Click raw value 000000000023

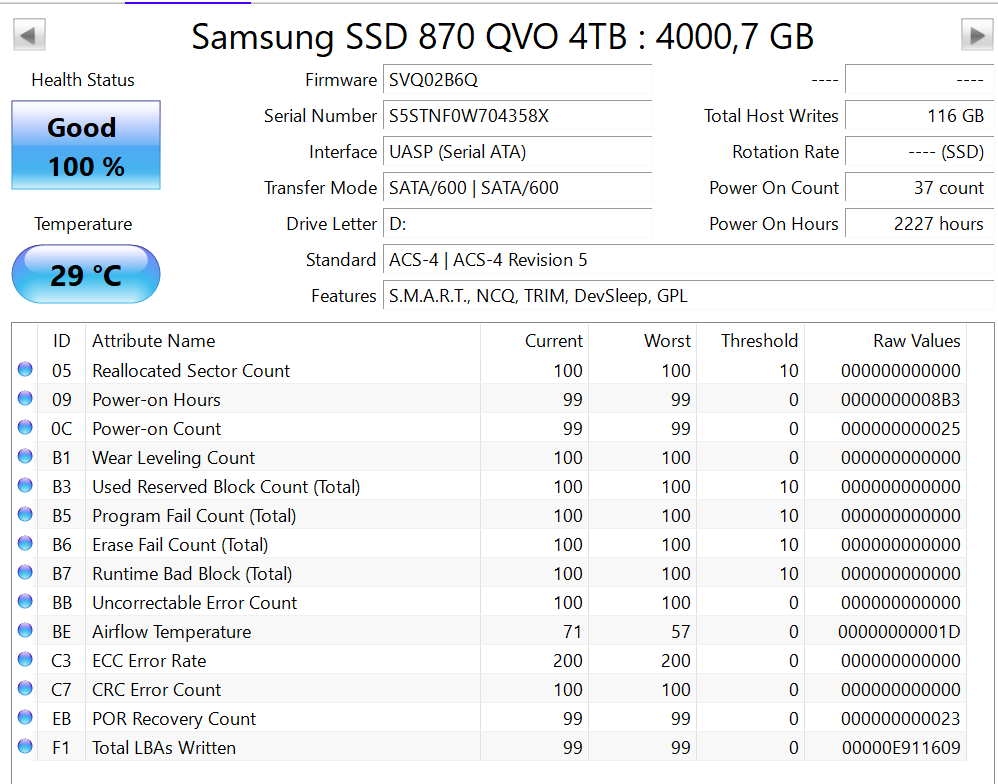tap(901, 719)
